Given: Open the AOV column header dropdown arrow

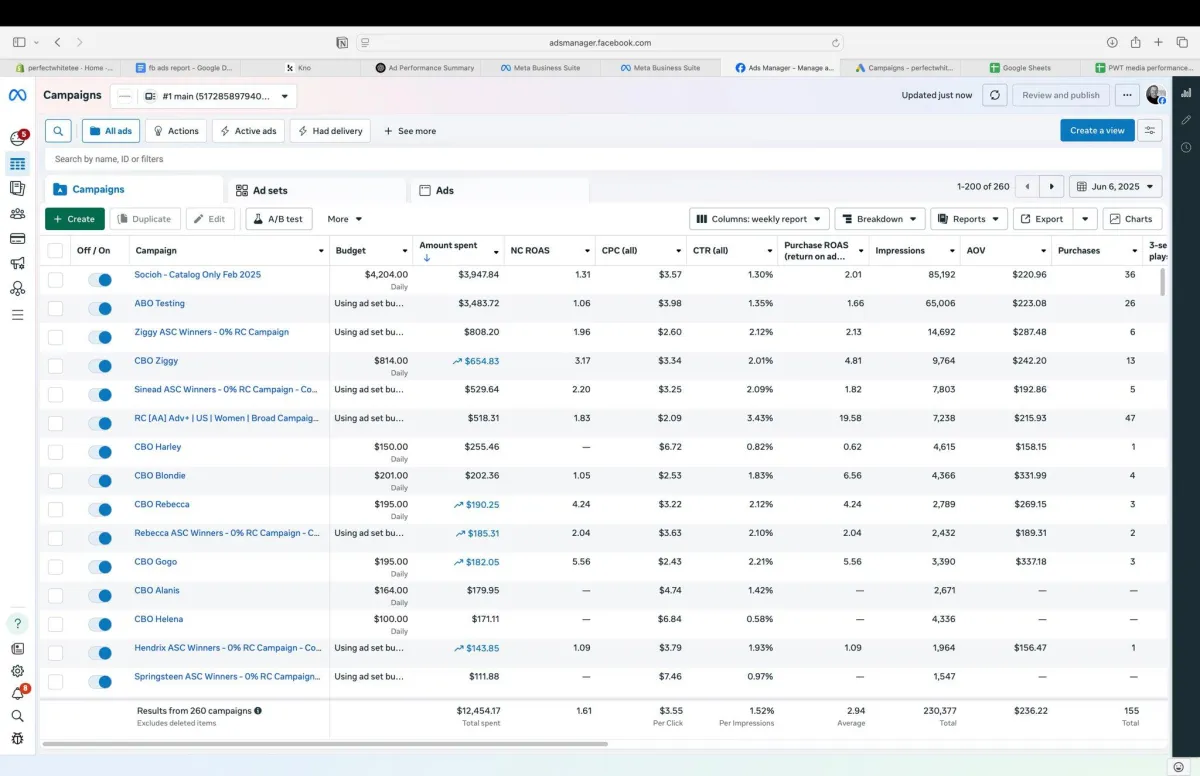Looking at the screenshot, I should [1043, 251].
